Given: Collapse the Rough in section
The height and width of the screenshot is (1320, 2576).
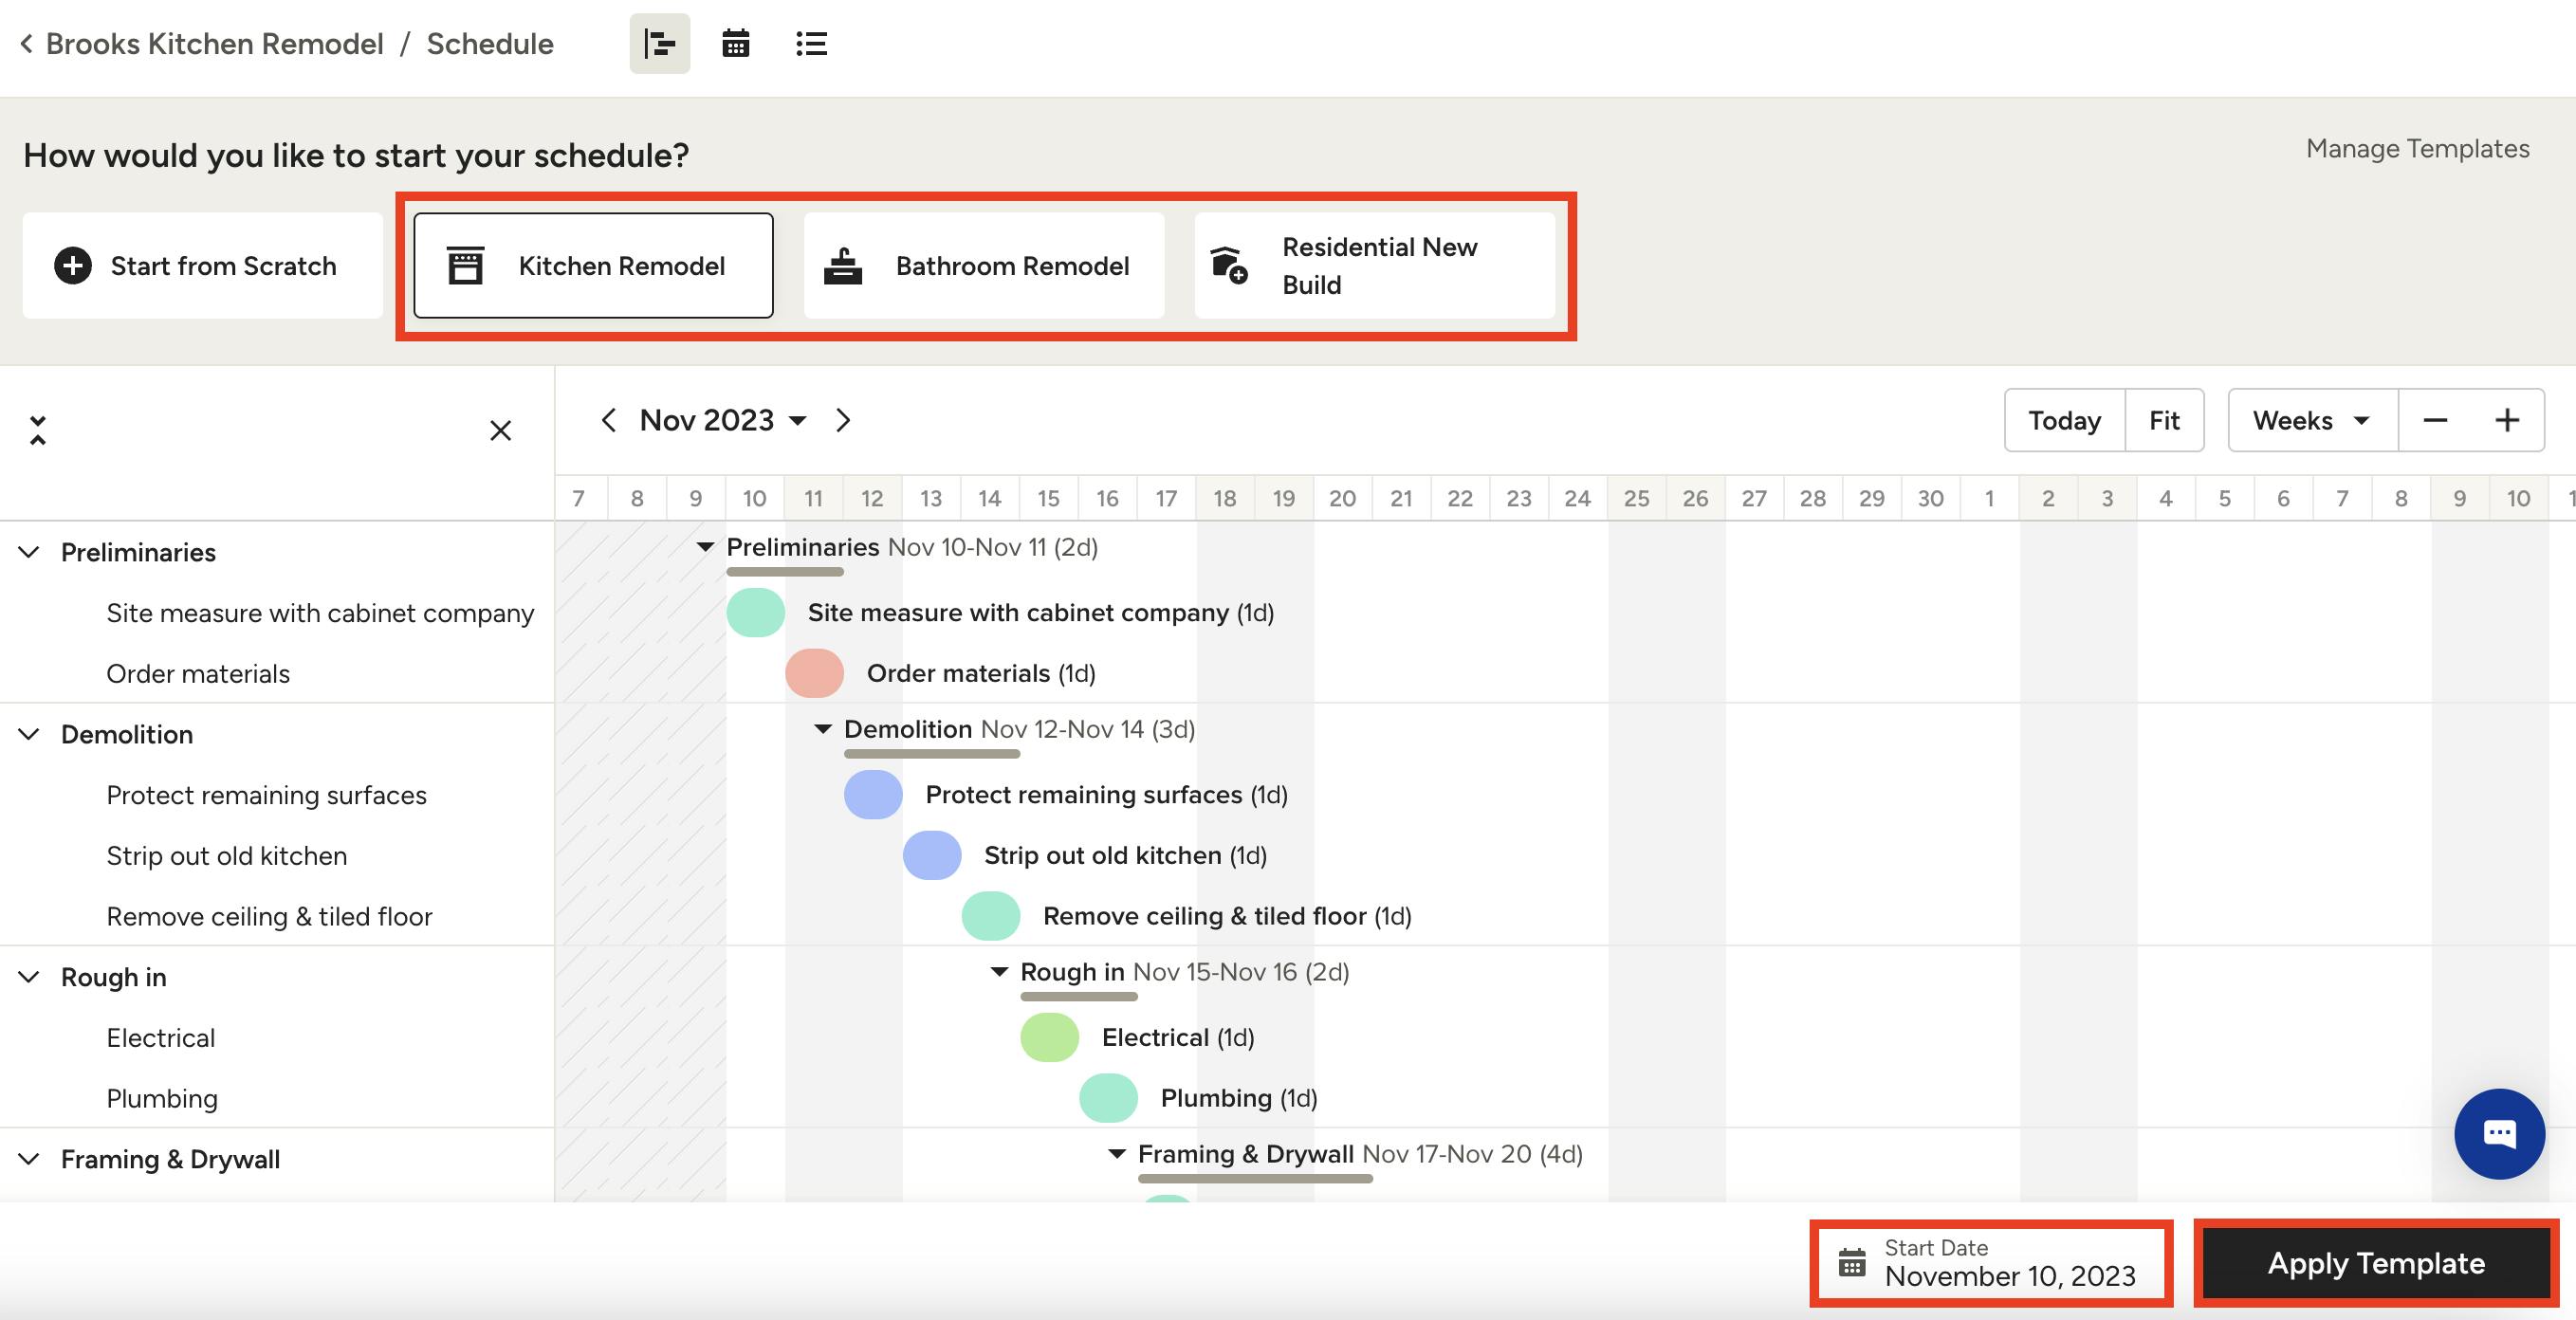Looking at the screenshot, I should pos(29,977).
